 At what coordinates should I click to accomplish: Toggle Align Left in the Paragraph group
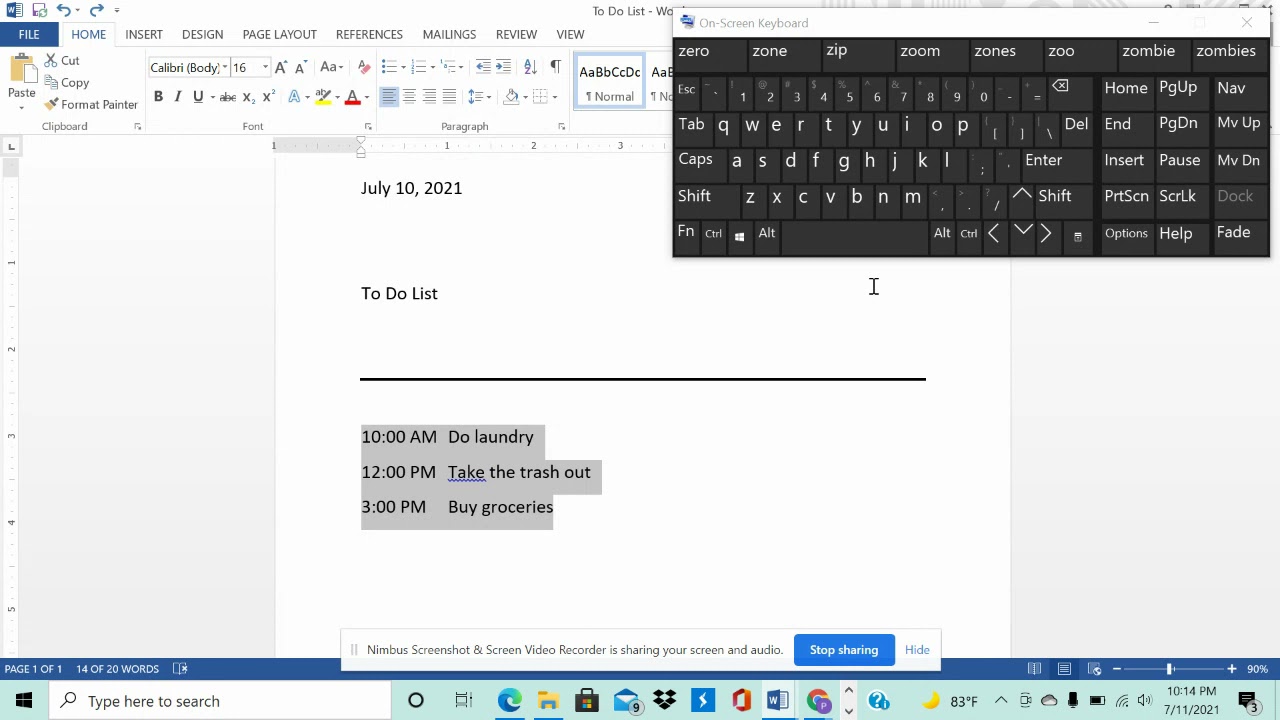389,97
